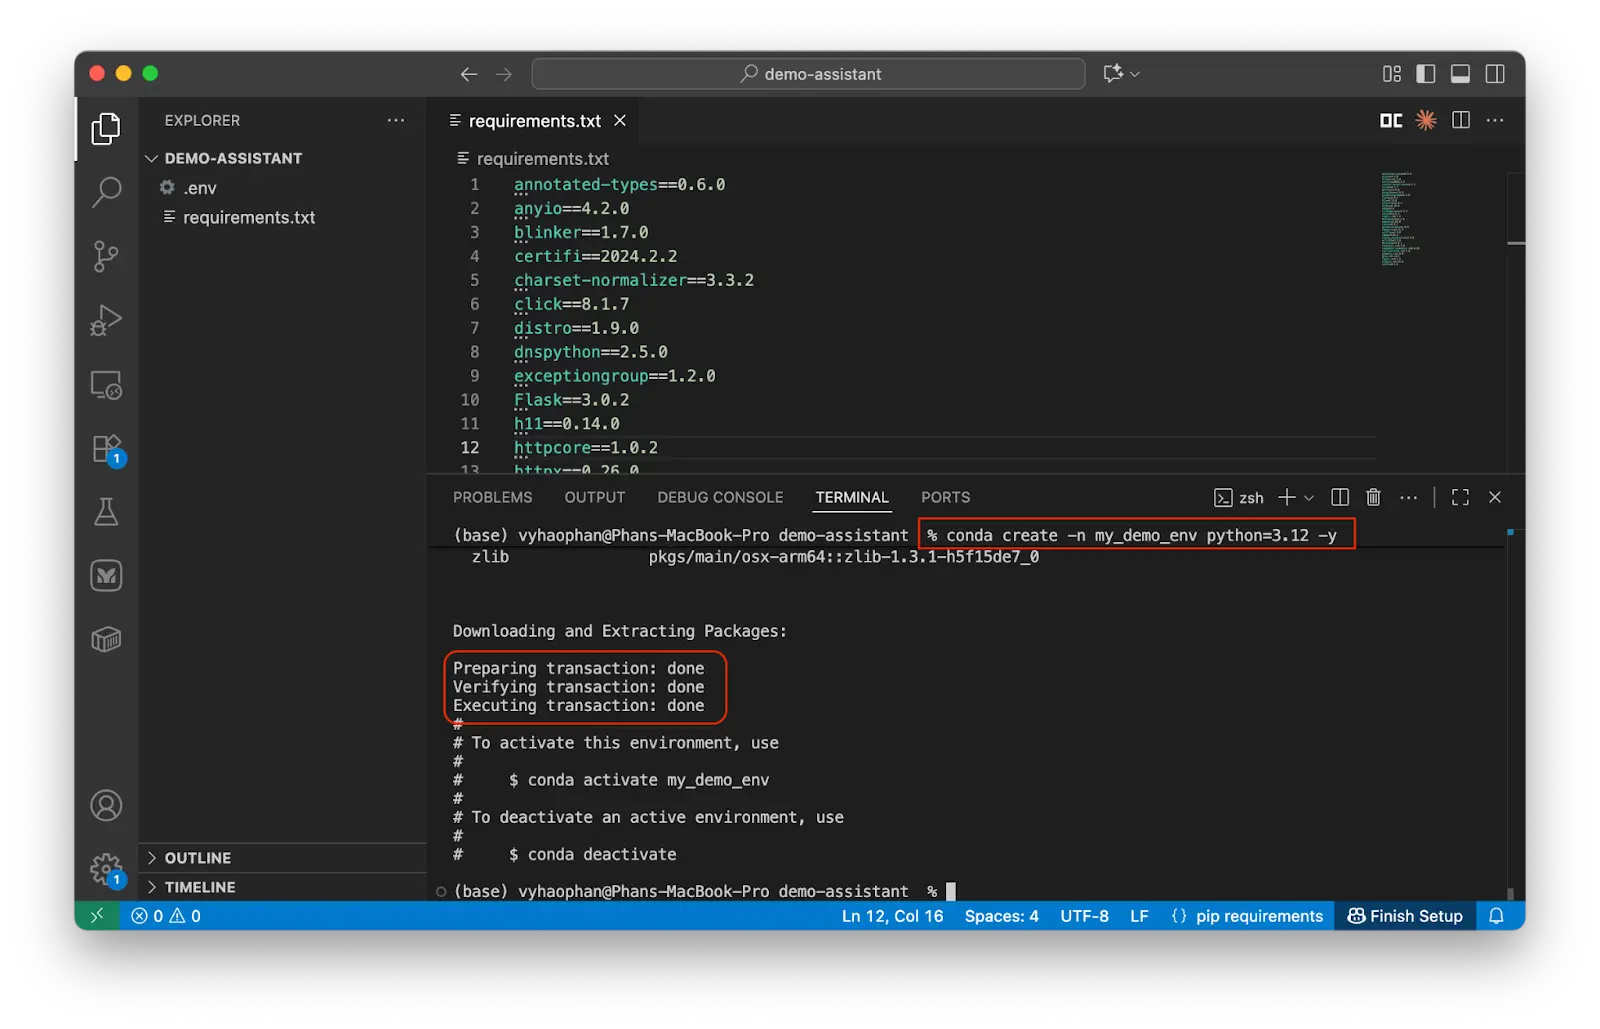The width and height of the screenshot is (1600, 1029).
Task: Open the Remote Explorer view
Action: pos(106,385)
